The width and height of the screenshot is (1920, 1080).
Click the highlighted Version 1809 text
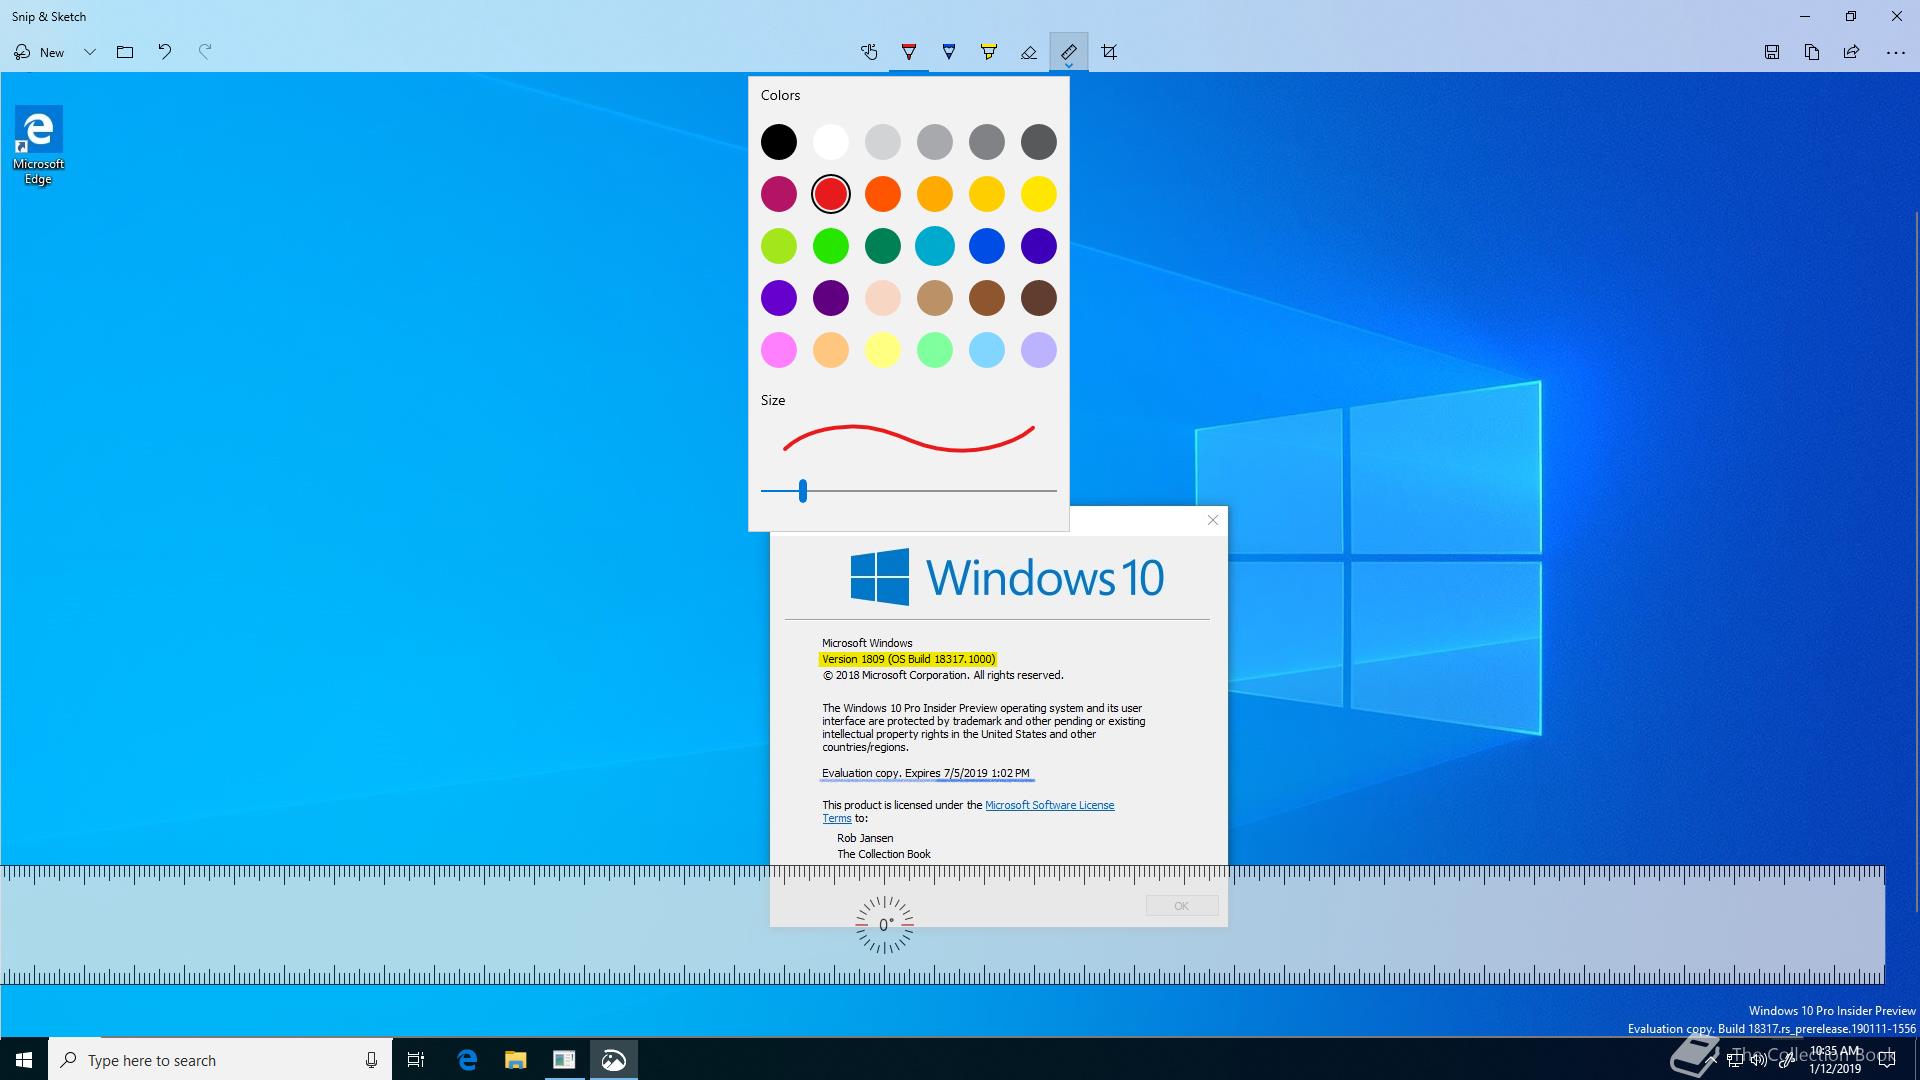coord(908,659)
